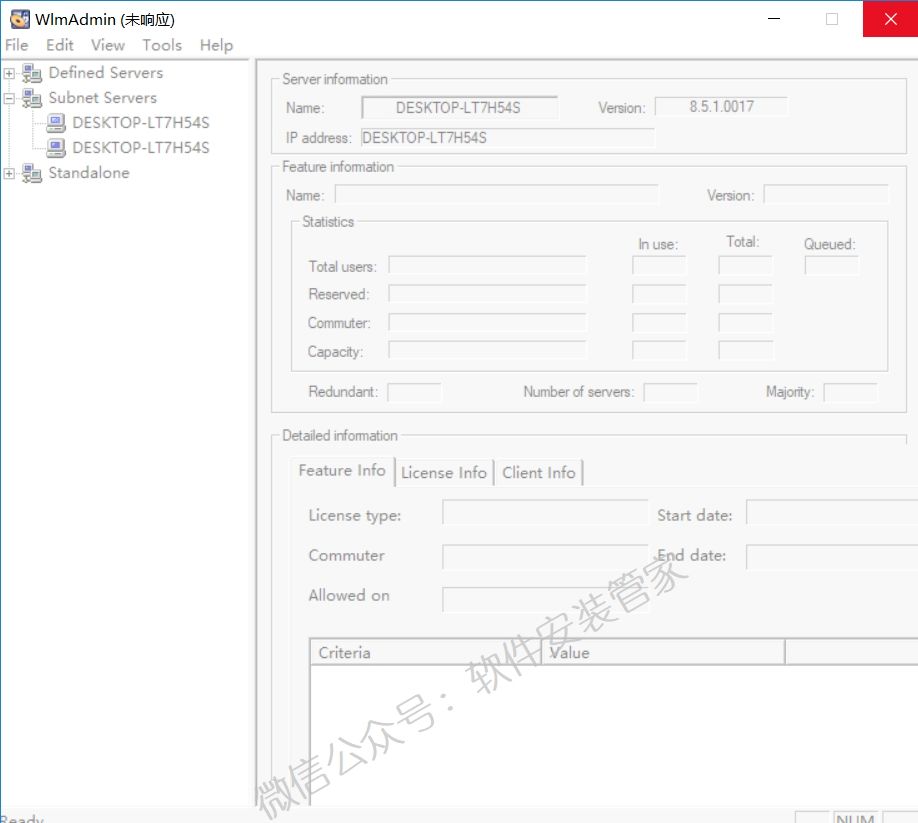Close the WlmAdmin window

coord(890,19)
